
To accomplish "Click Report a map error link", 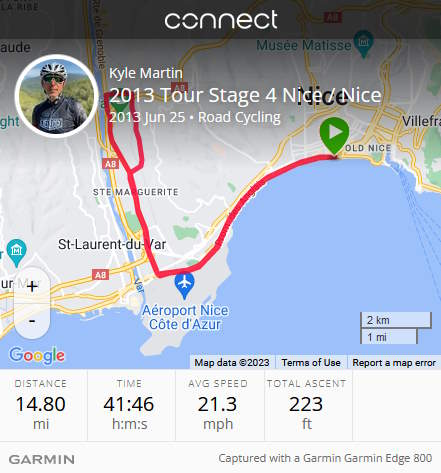I will tap(394, 362).
